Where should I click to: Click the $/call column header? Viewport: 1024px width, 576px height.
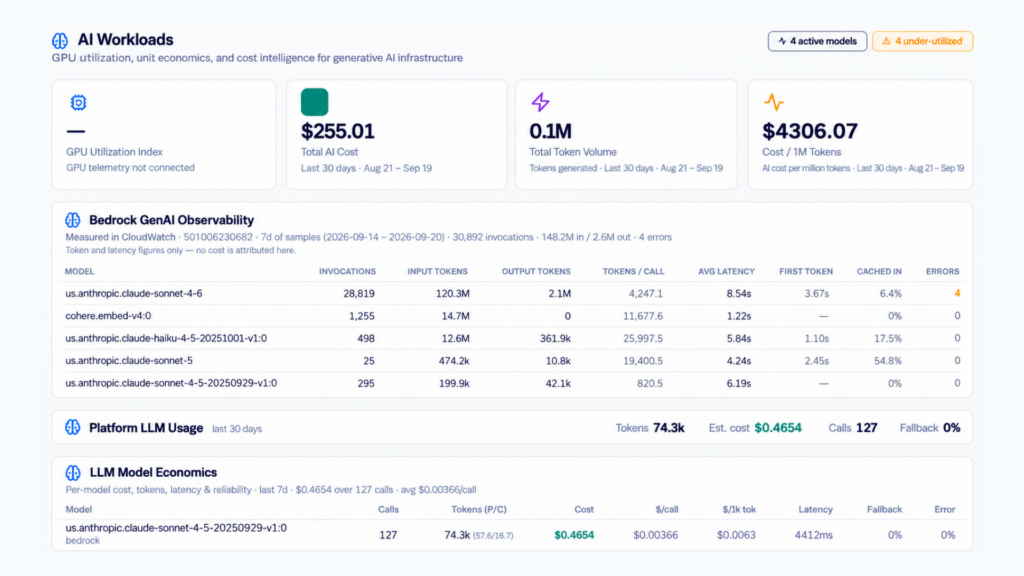pyautogui.click(x=667, y=509)
